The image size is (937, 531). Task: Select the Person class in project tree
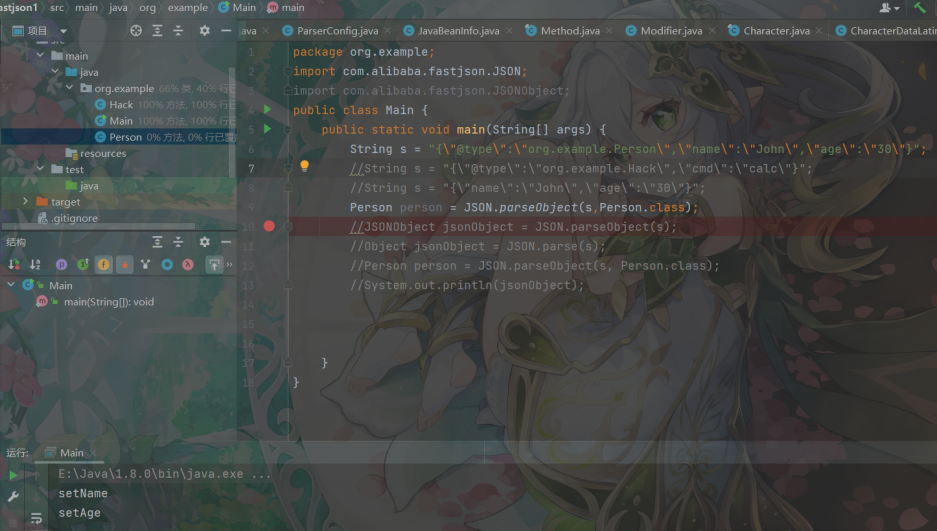pos(125,137)
